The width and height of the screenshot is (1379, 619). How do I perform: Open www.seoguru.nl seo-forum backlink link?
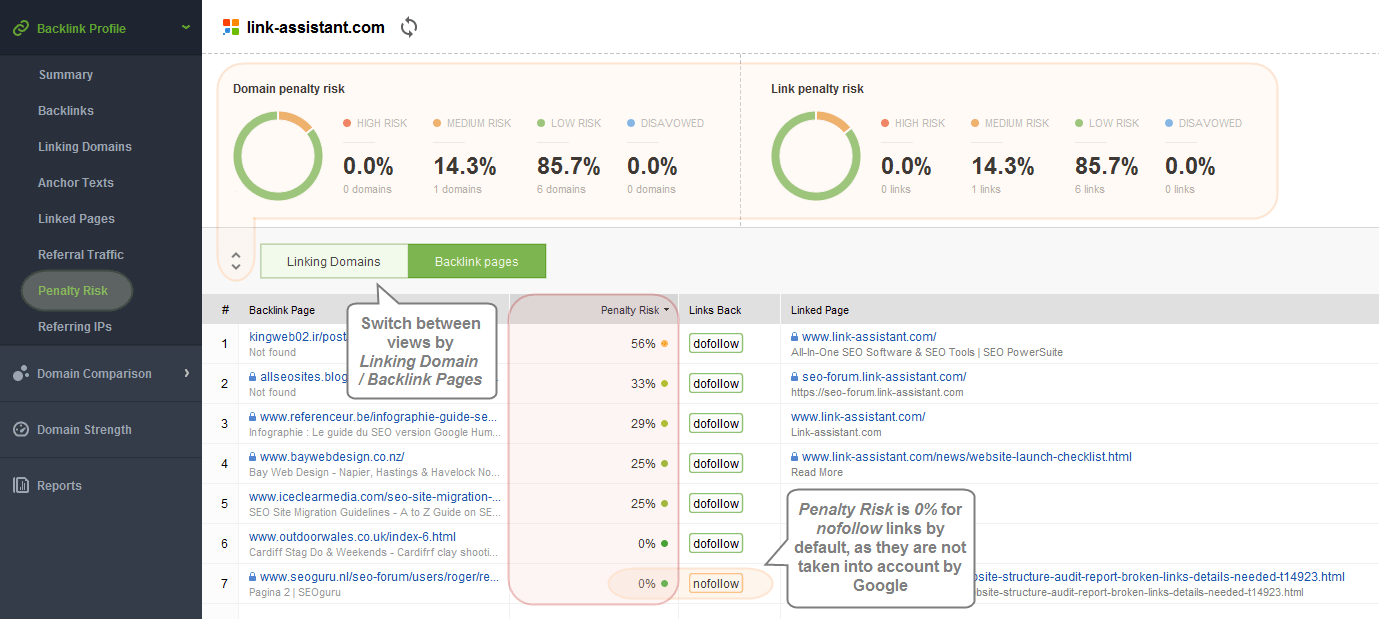click(380, 577)
